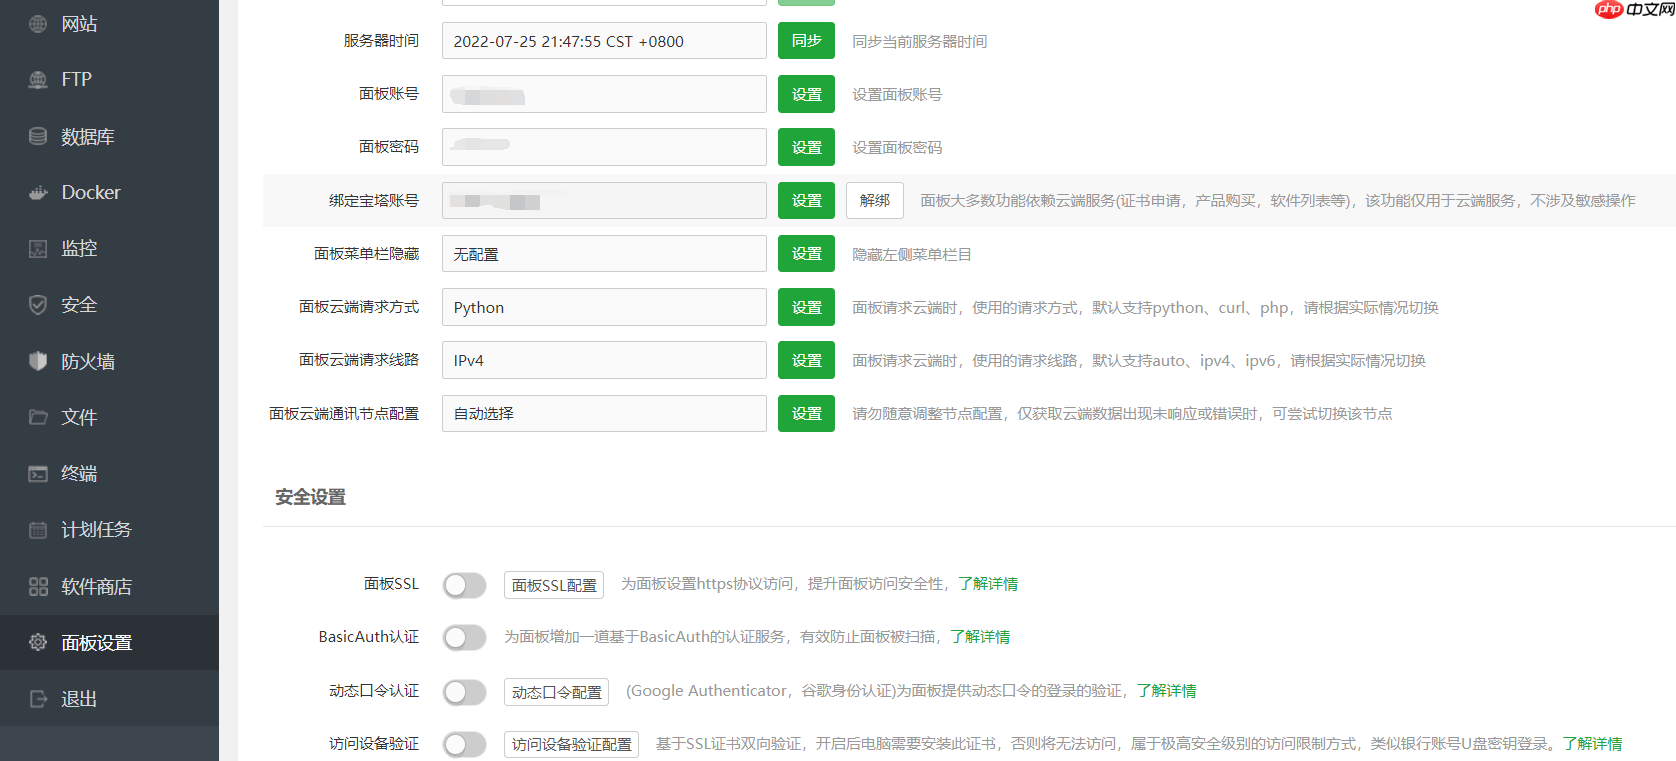Enable the BasicAuth认证 switch
This screenshot has width=1676, height=761.
465,638
